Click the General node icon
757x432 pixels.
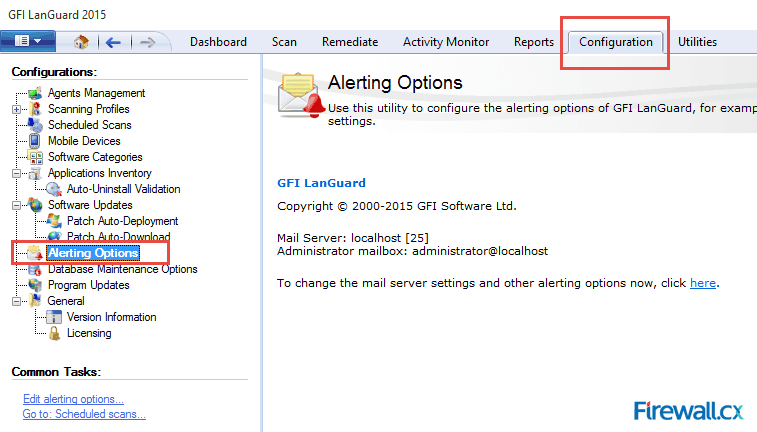coord(35,301)
